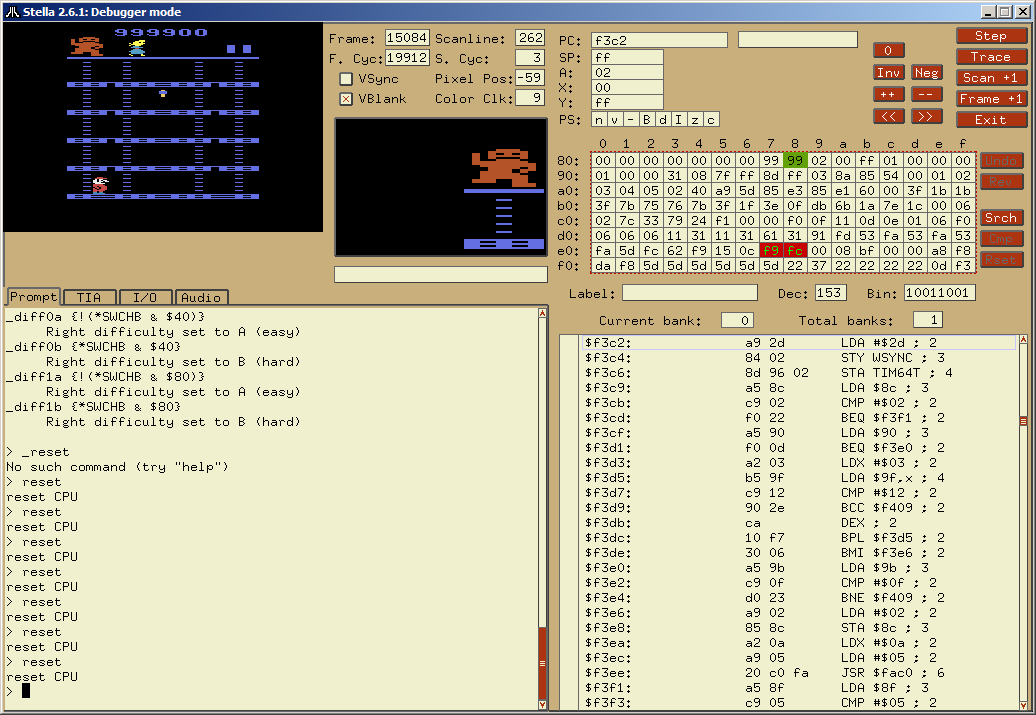Click the Bin field showing 10011001

(x=940, y=293)
